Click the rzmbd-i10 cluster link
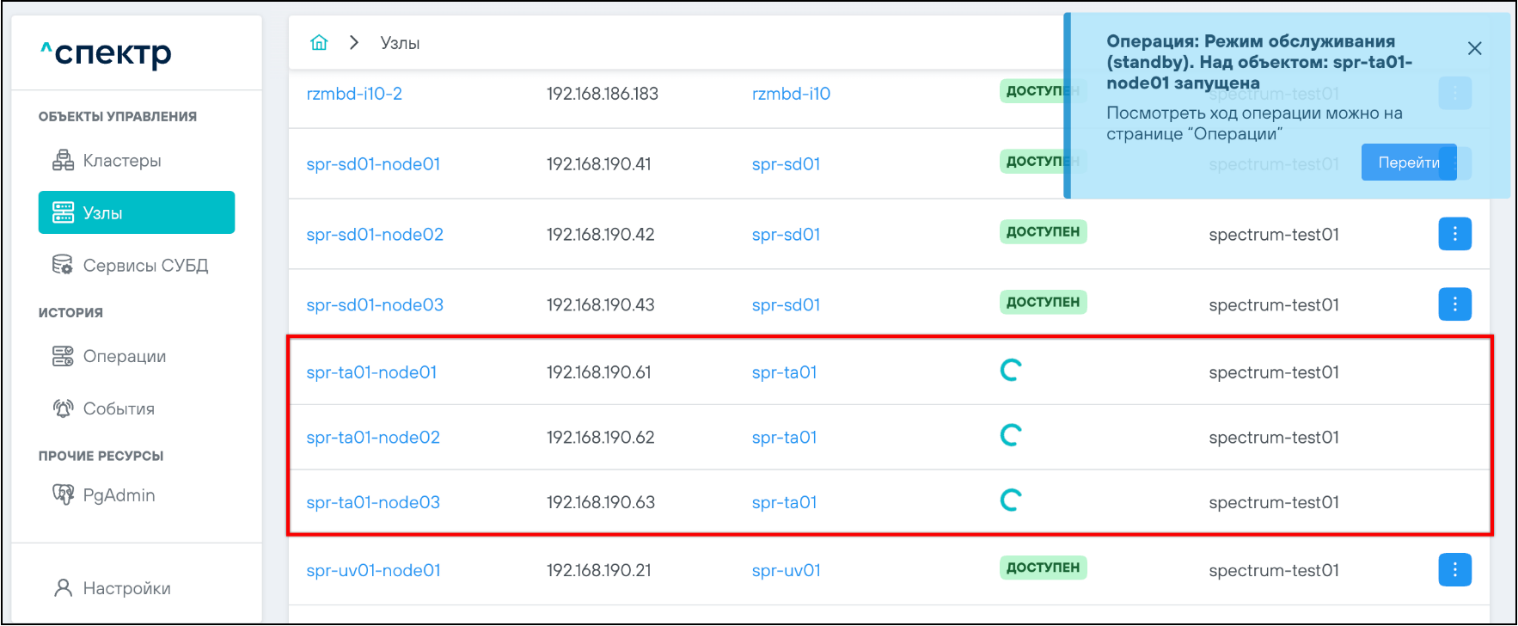 click(x=790, y=94)
